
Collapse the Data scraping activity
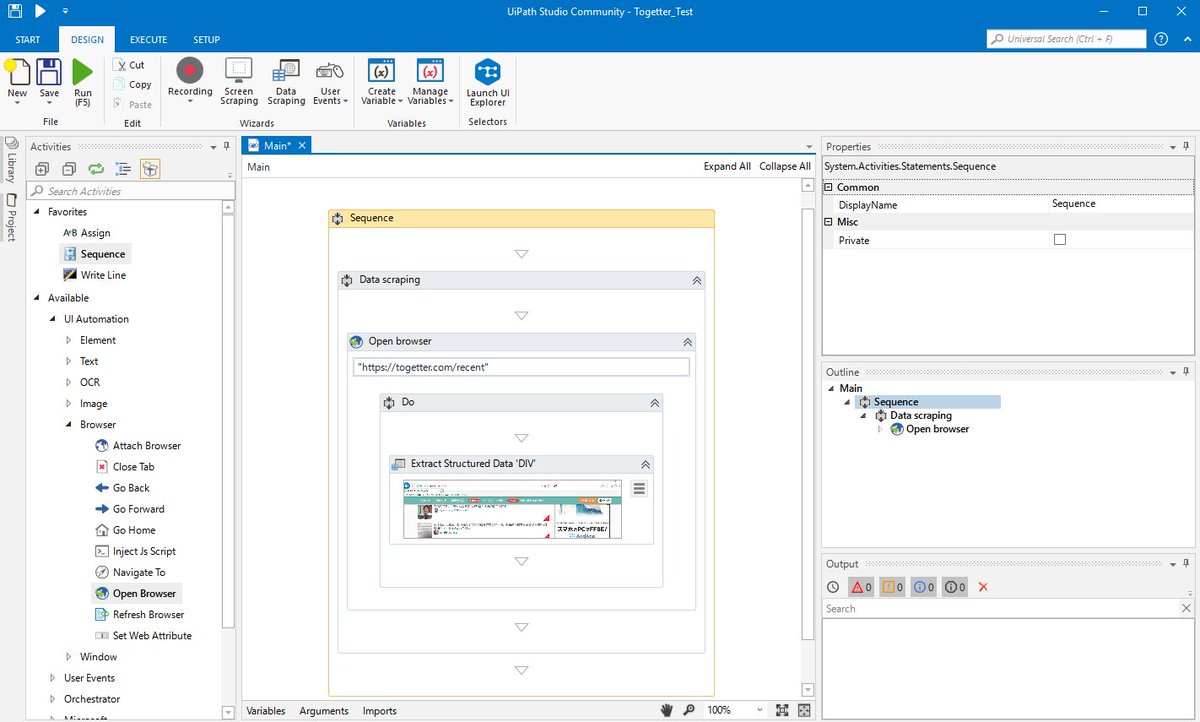click(x=697, y=281)
